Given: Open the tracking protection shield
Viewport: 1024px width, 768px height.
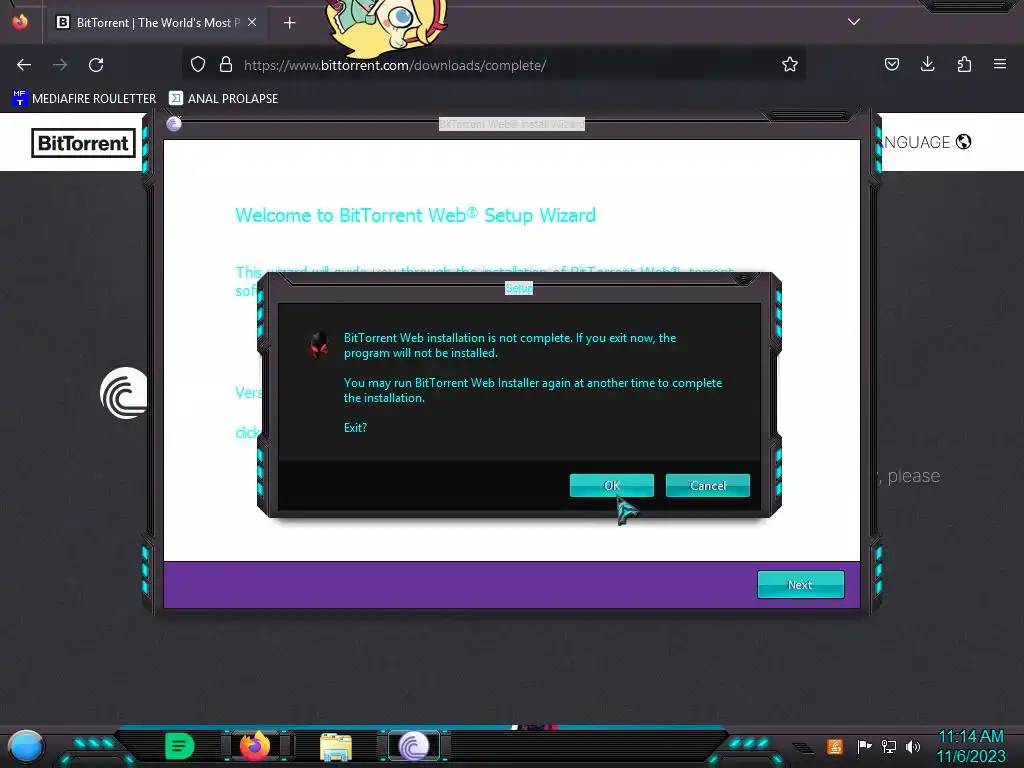Looking at the screenshot, I should (x=198, y=64).
